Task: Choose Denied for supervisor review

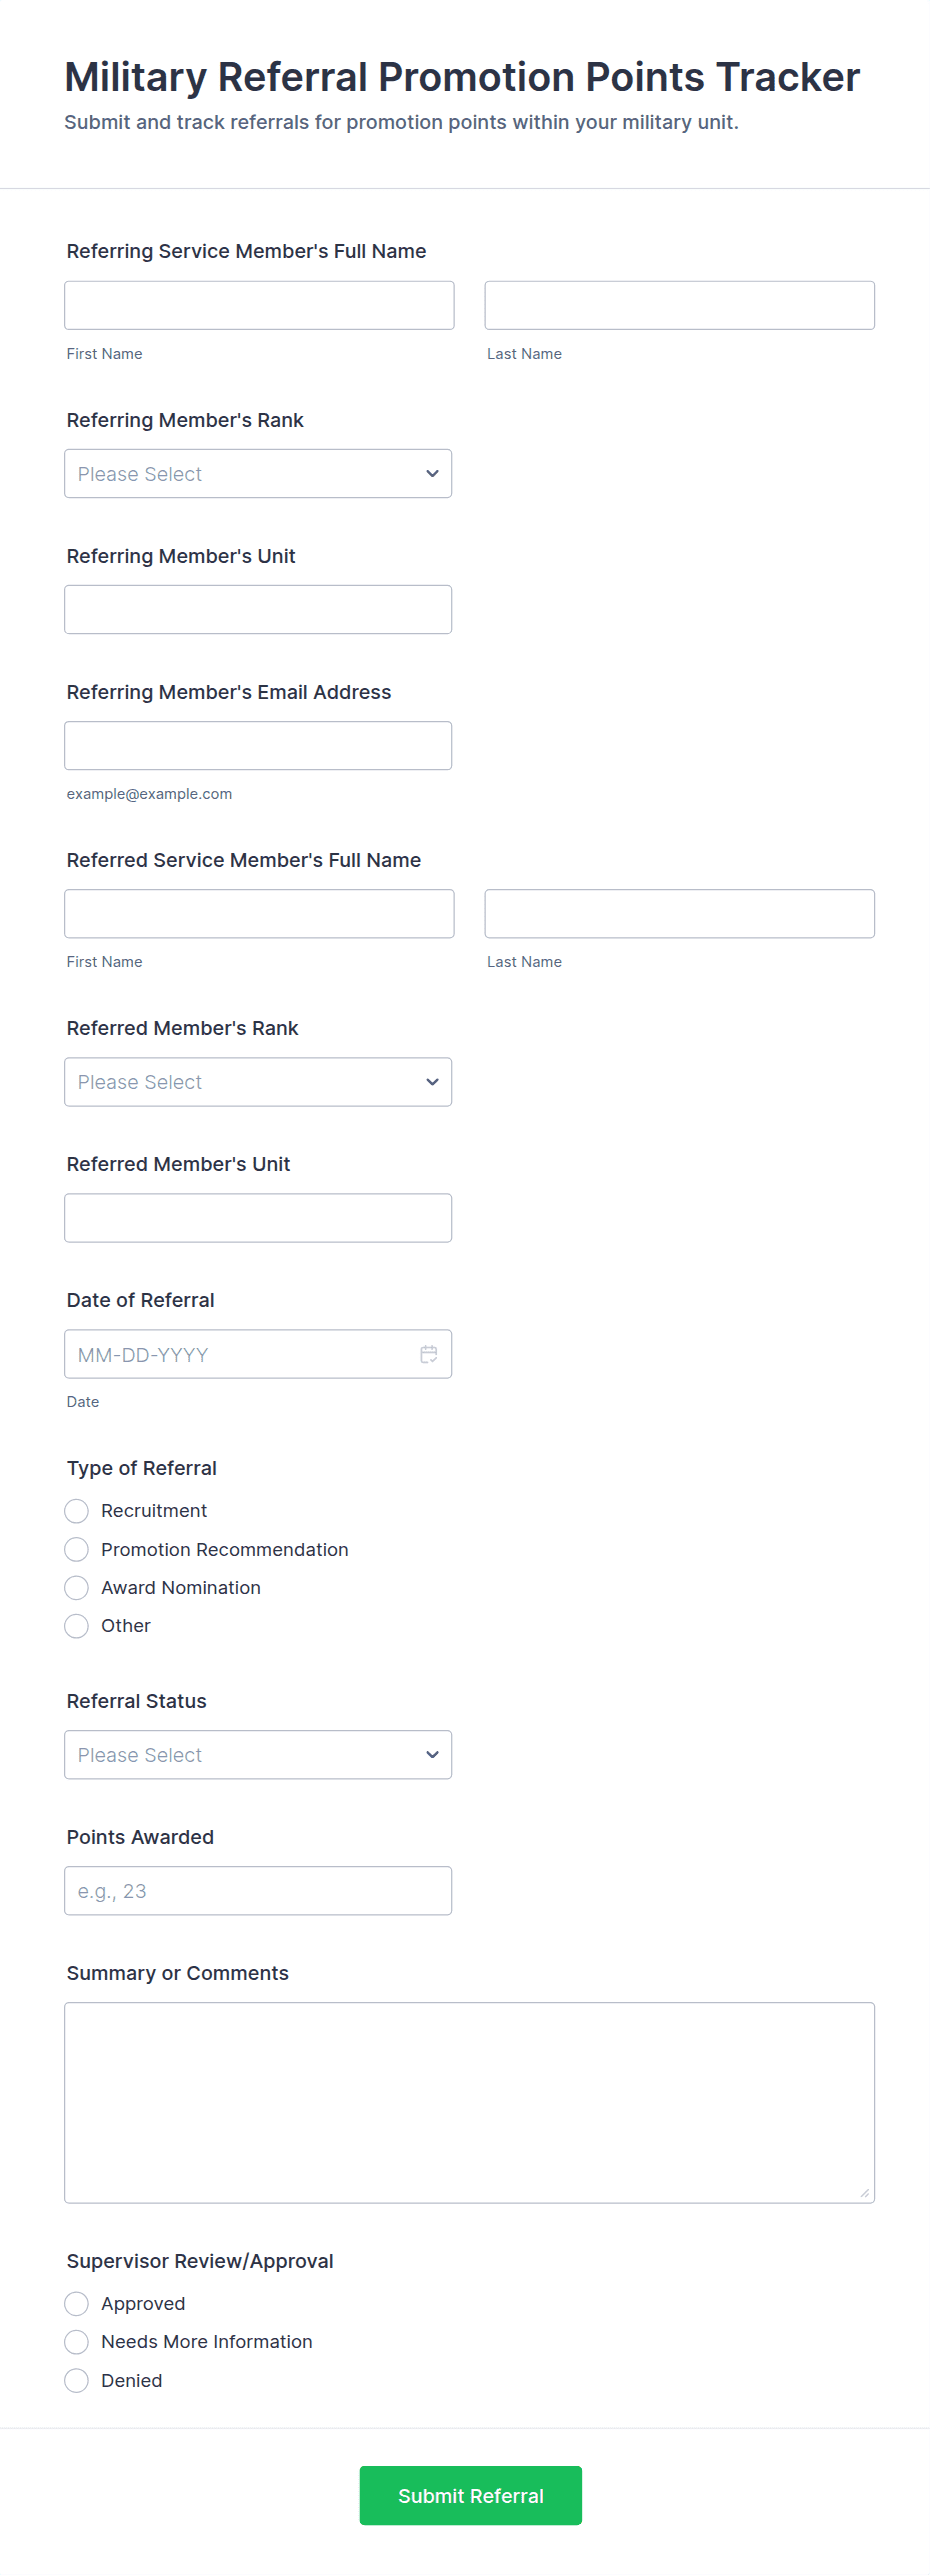Action: (x=77, y=2381)
